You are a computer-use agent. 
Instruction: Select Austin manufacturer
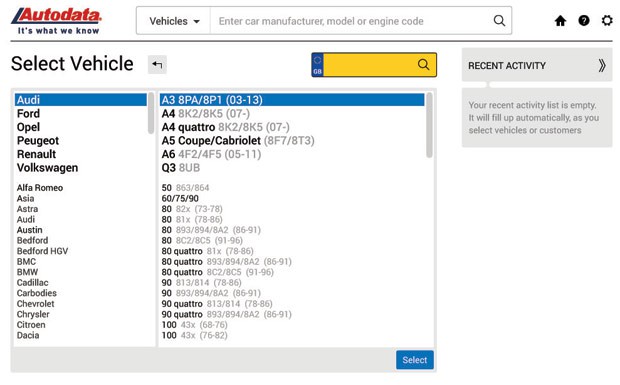(x=29, y=230)
